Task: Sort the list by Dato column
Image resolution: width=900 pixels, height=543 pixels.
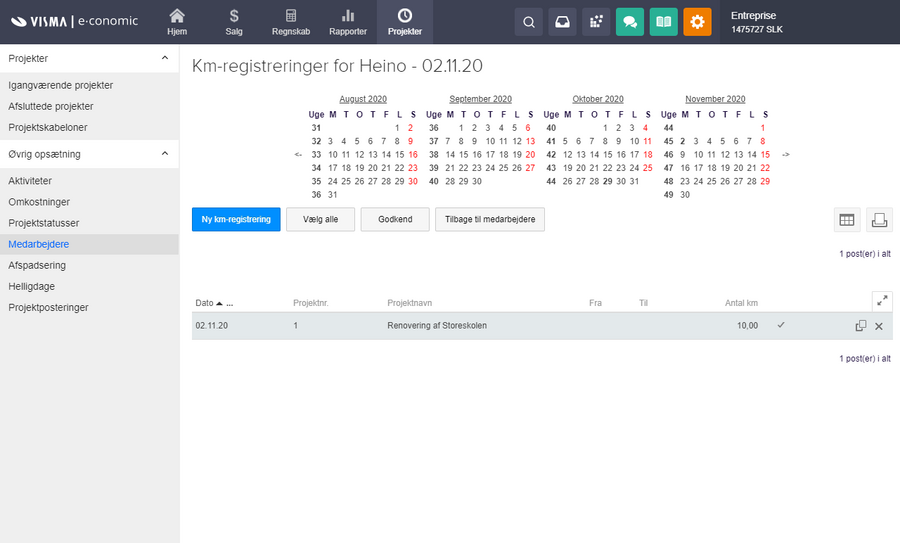Action: pyautogui.click(x=204, y=302)
